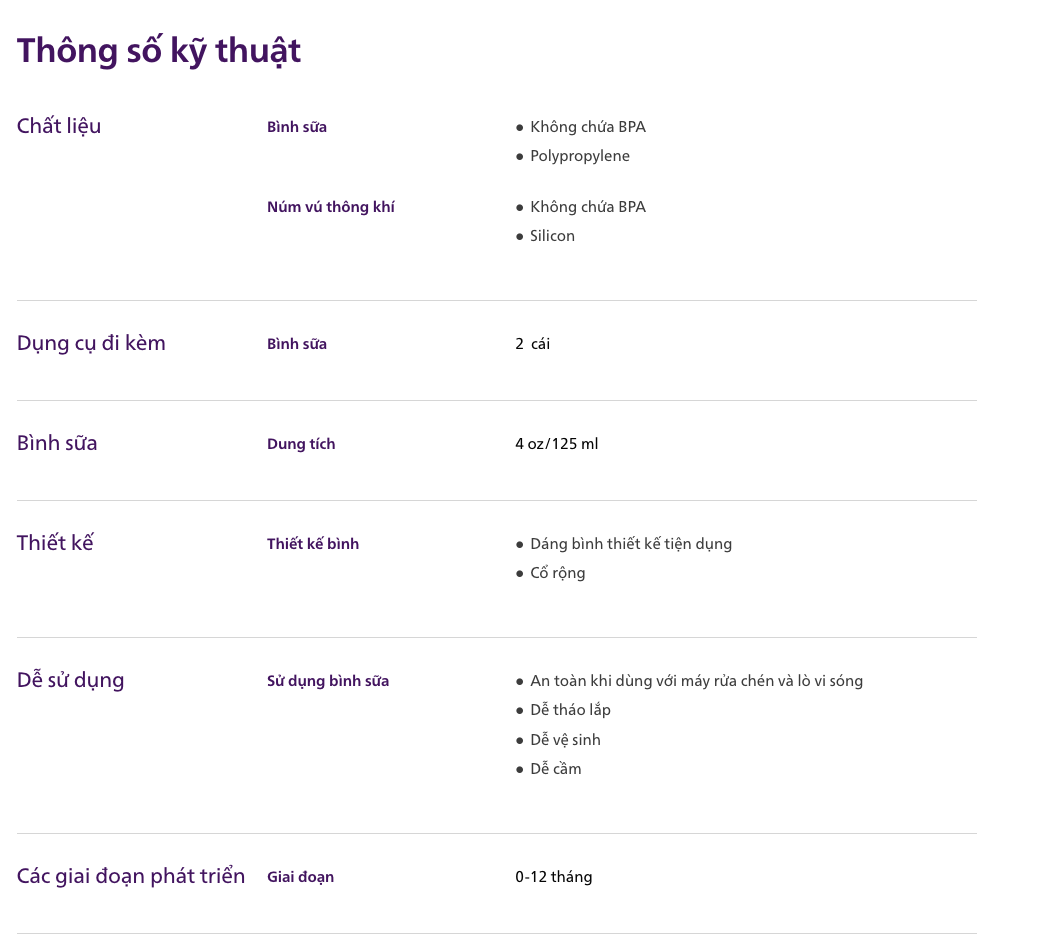Click the 'Dung tích' label
This screenshot has height=936, width=1045.
[301, 444]
